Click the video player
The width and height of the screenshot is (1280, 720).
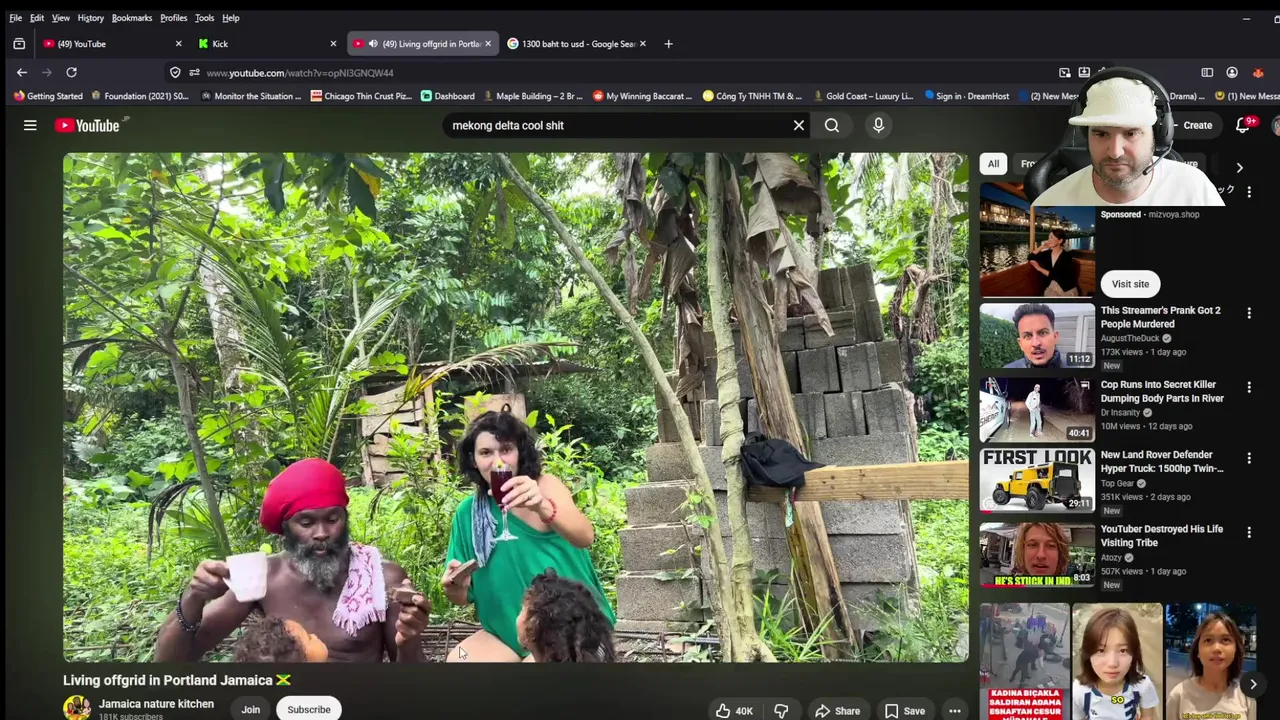pos(516,407)
